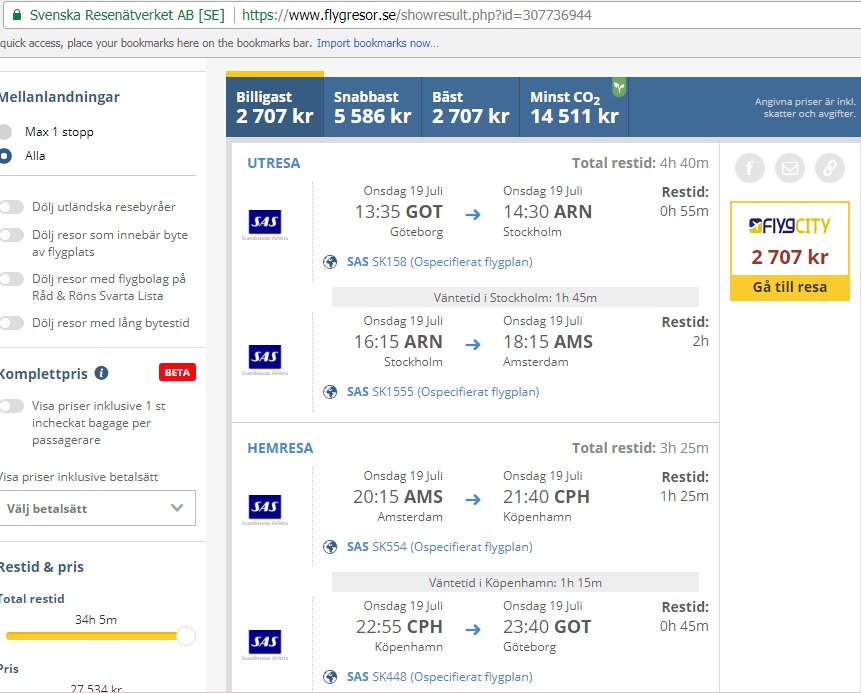Viewport: 861px width, 693px height.
Task: Open the Välj betalsätt dropdown
Action: tap(97, 508)
